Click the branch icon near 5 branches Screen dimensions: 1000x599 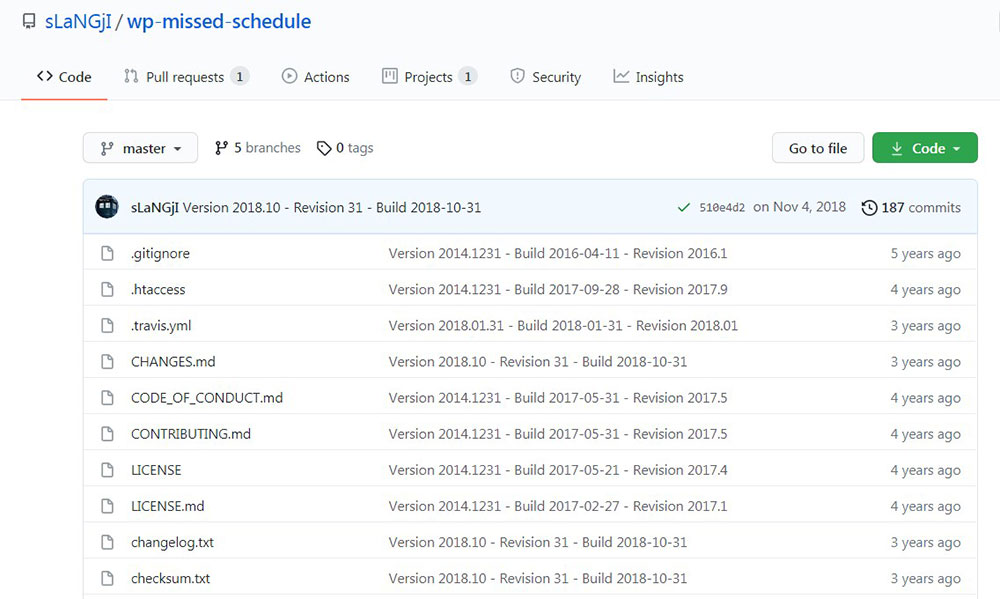pyautogui.click(x=221, y=148)
